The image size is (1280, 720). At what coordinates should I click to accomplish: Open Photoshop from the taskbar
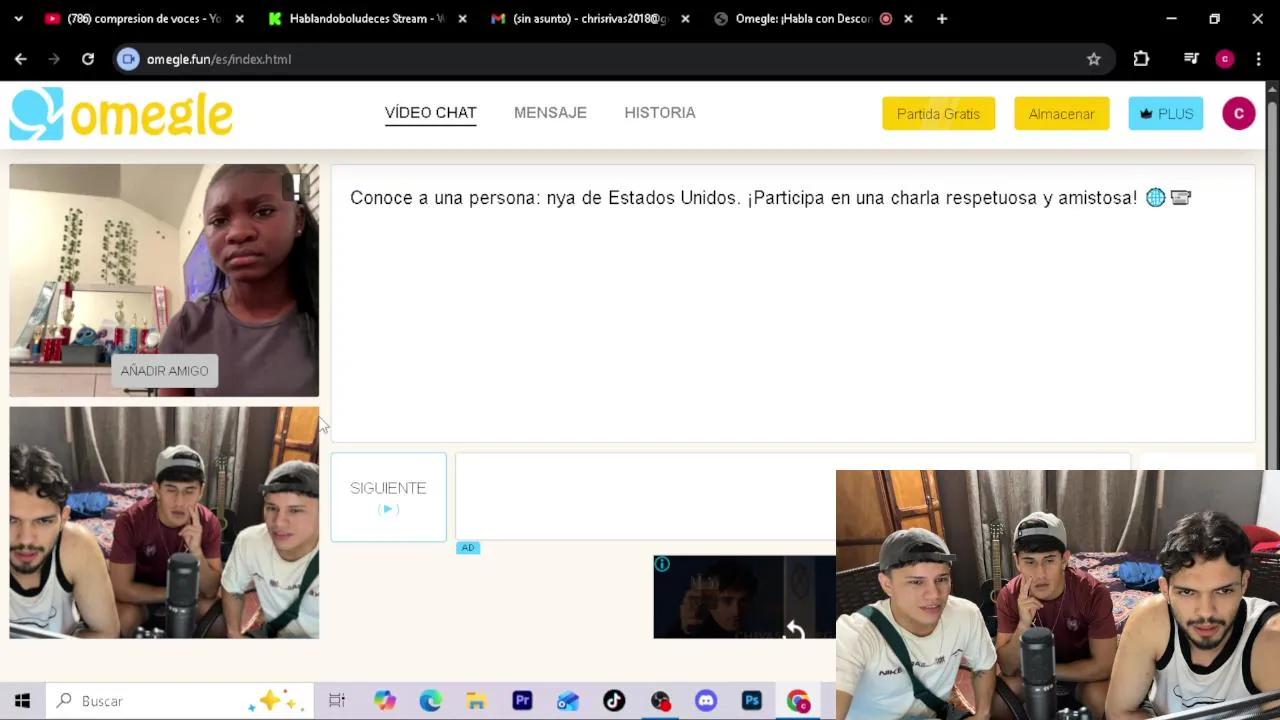(752, 701)
